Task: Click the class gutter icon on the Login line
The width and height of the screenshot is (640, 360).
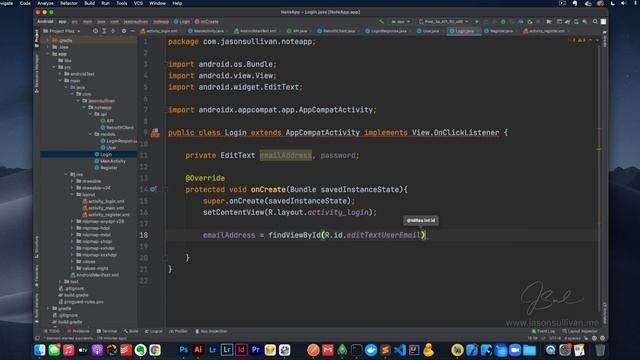Action: click(x=155, y=133)
